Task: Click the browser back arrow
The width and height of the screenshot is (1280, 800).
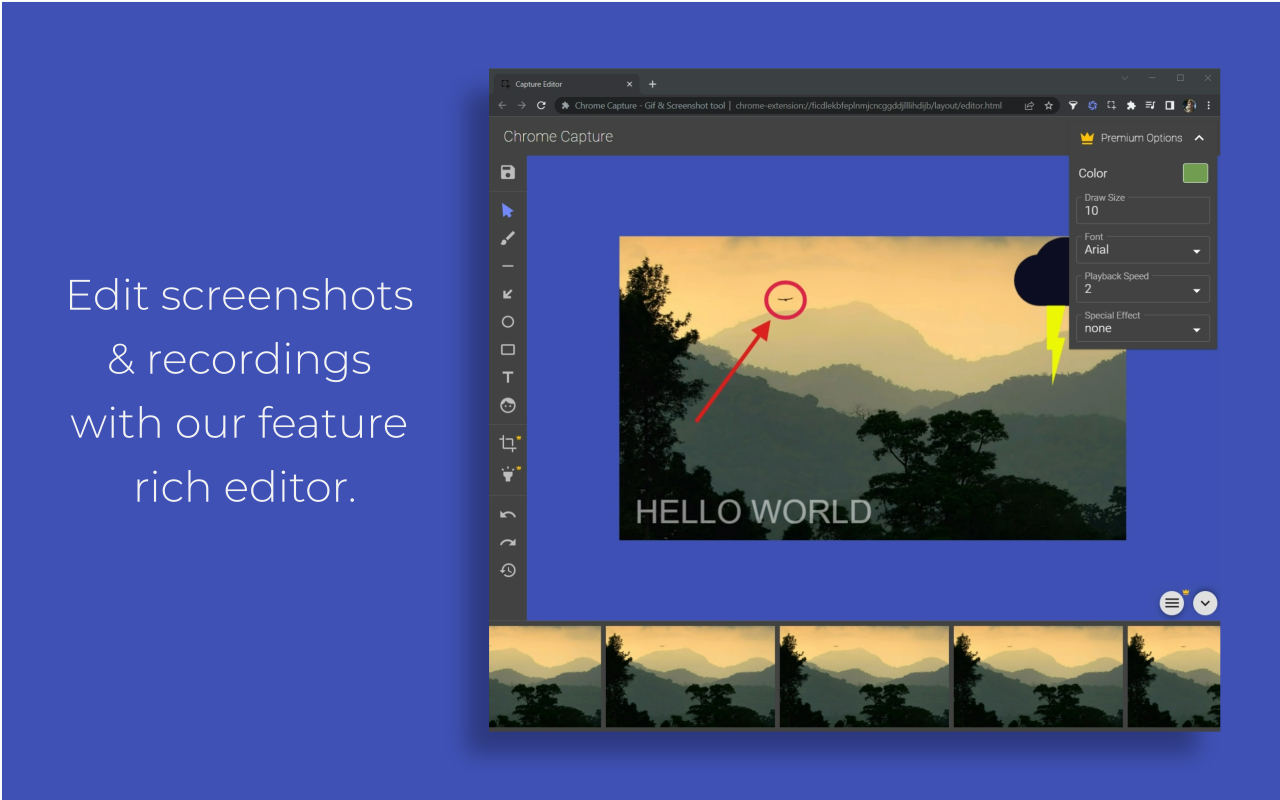Action: pyautogui.click(x=502, y=105)
